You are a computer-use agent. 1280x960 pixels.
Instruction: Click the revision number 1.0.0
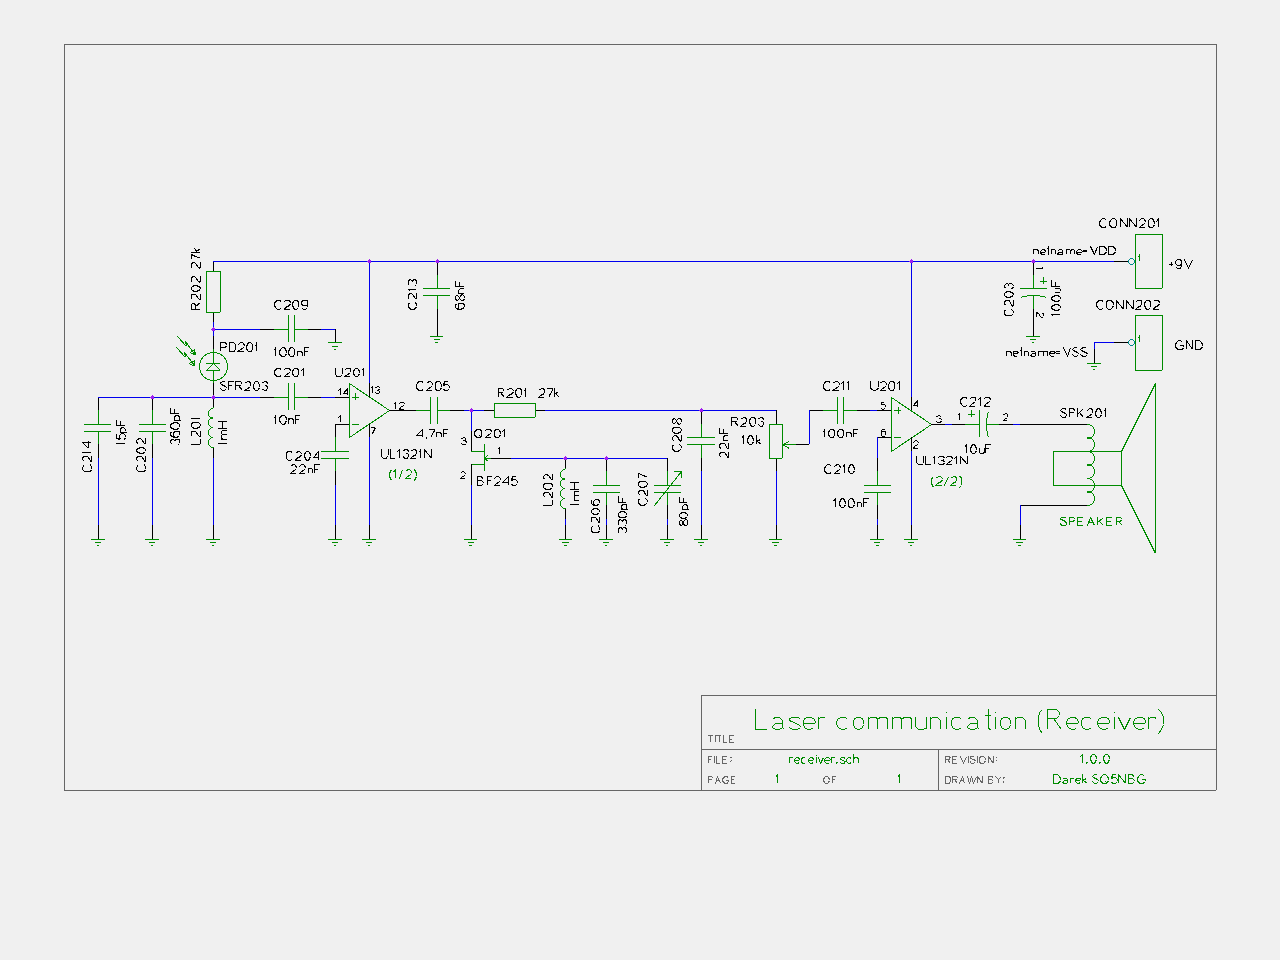tap(1094, 760)
